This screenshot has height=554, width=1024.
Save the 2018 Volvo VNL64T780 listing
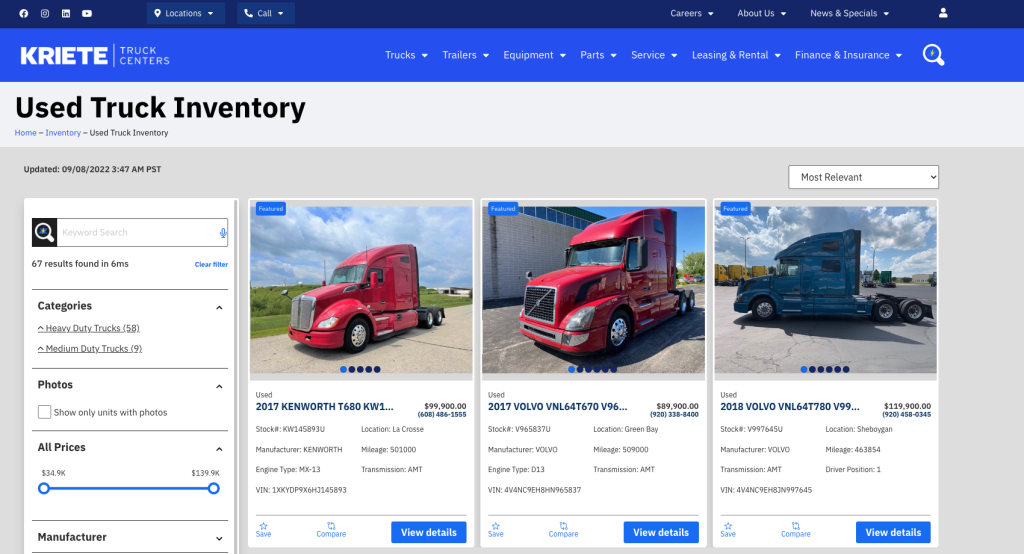coord(728,529)
